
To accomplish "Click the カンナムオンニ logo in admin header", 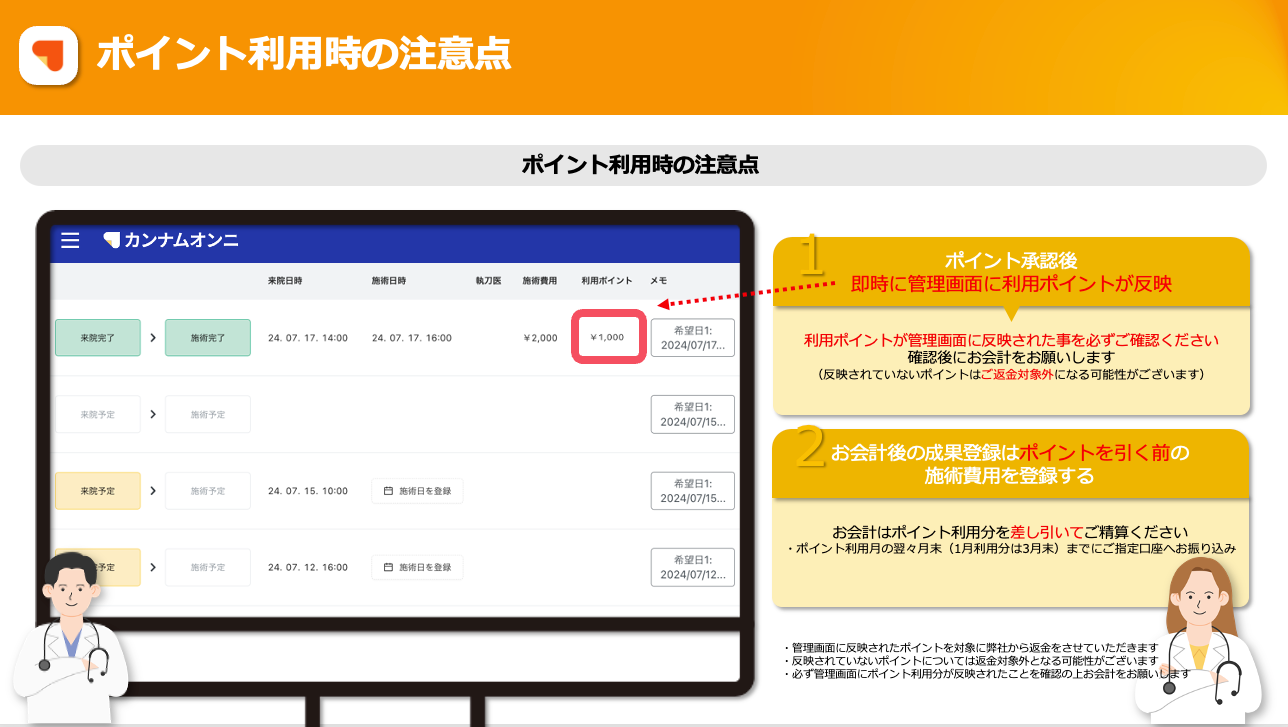I will coord(171,240).
